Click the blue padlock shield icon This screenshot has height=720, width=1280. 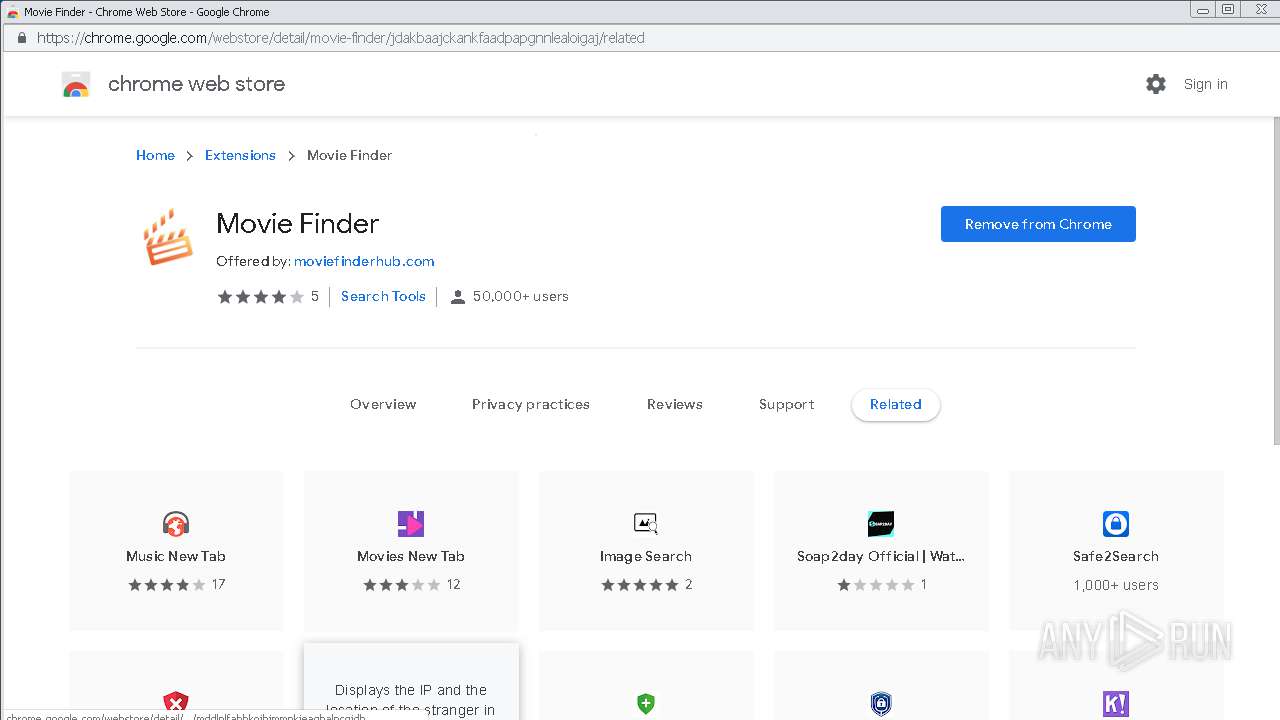(881, 703)
